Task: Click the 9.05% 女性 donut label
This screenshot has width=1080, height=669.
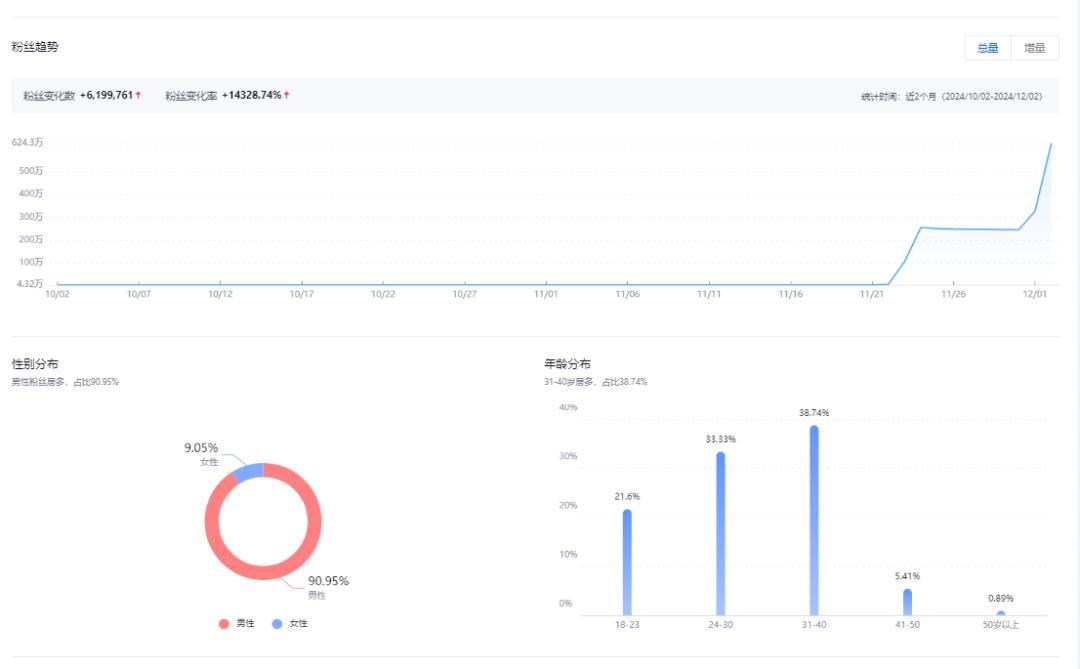Action: [x=201, y=448]
